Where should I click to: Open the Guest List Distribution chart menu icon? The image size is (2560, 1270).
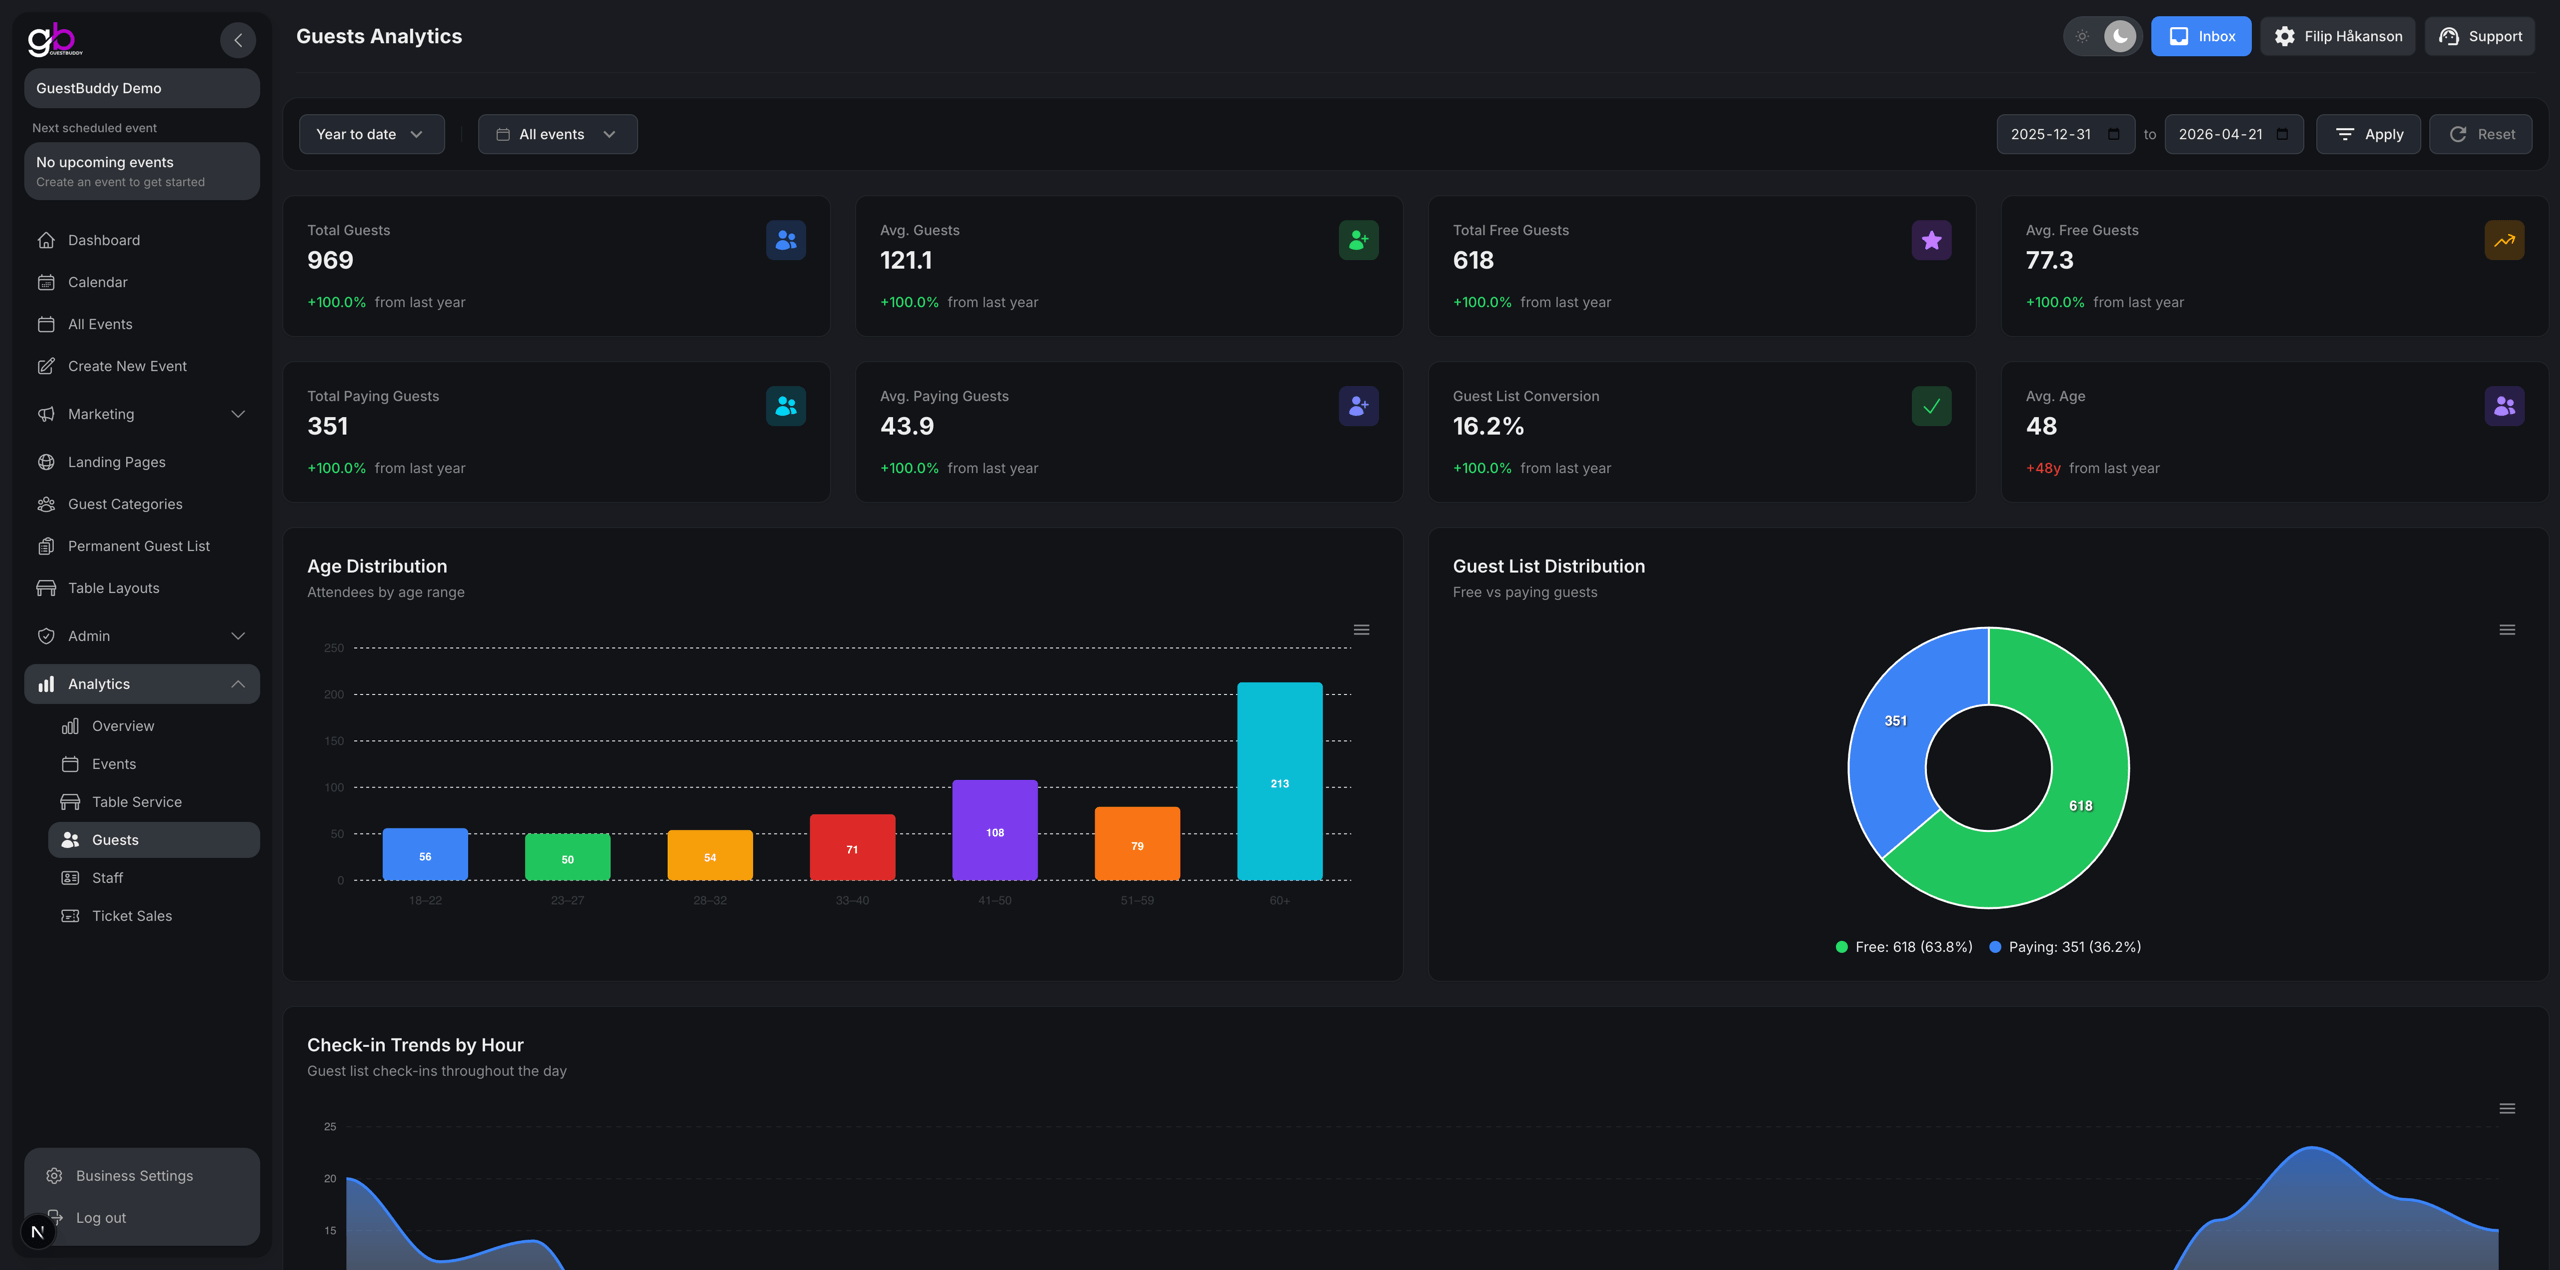point(2507,629)
